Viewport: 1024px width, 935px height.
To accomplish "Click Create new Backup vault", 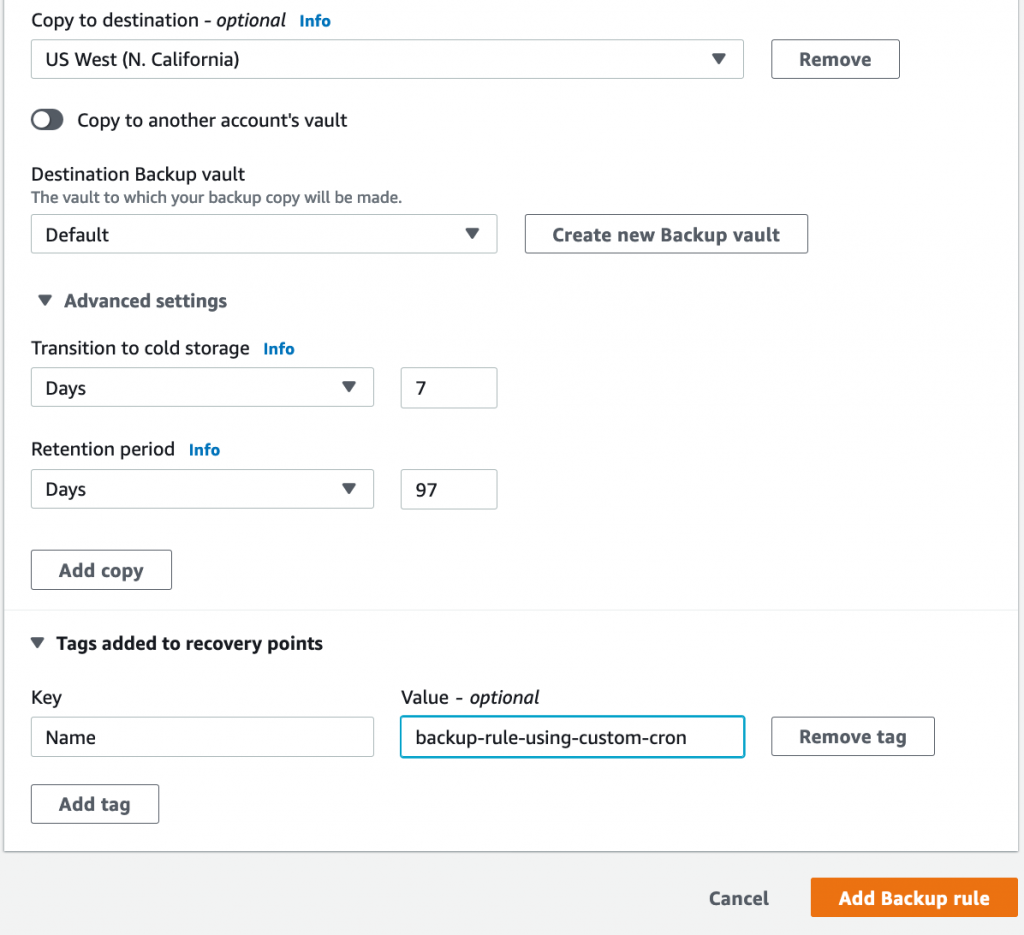I will [666, 234].
